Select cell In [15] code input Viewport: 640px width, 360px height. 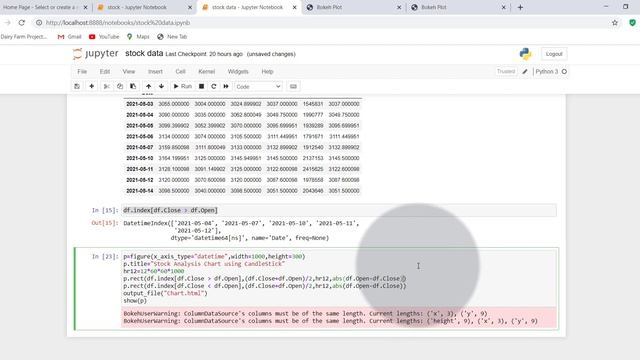339,210
